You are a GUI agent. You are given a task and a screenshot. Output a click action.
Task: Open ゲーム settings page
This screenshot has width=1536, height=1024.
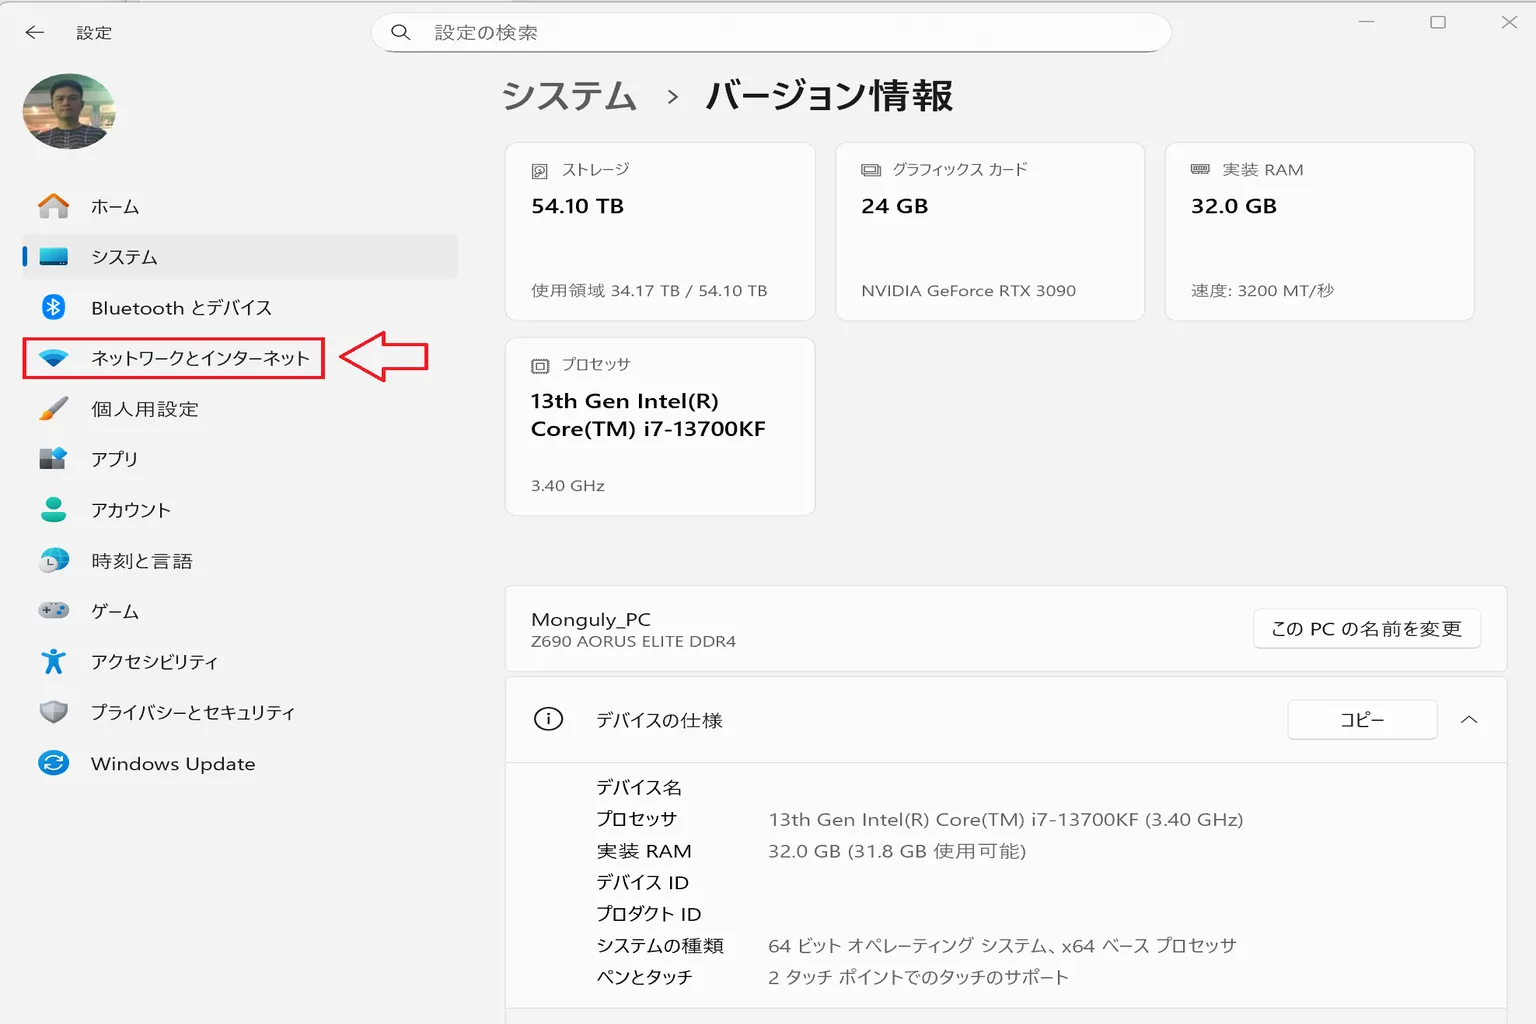240,610
